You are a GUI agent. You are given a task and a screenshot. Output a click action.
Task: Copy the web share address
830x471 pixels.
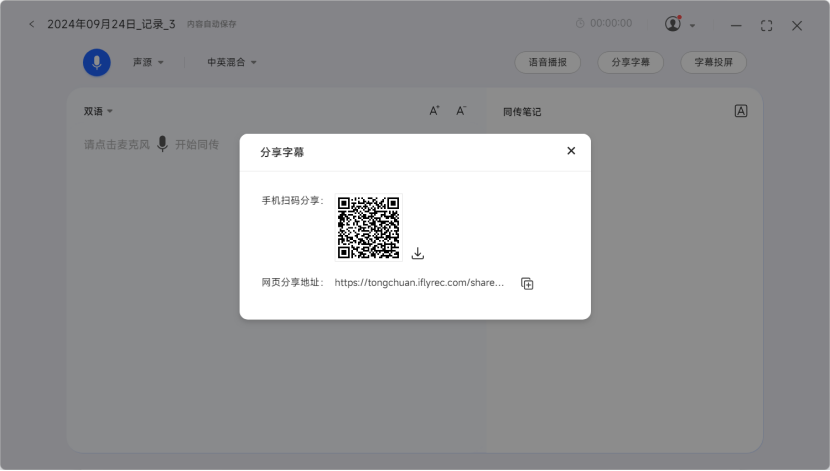tap(527, 284)
